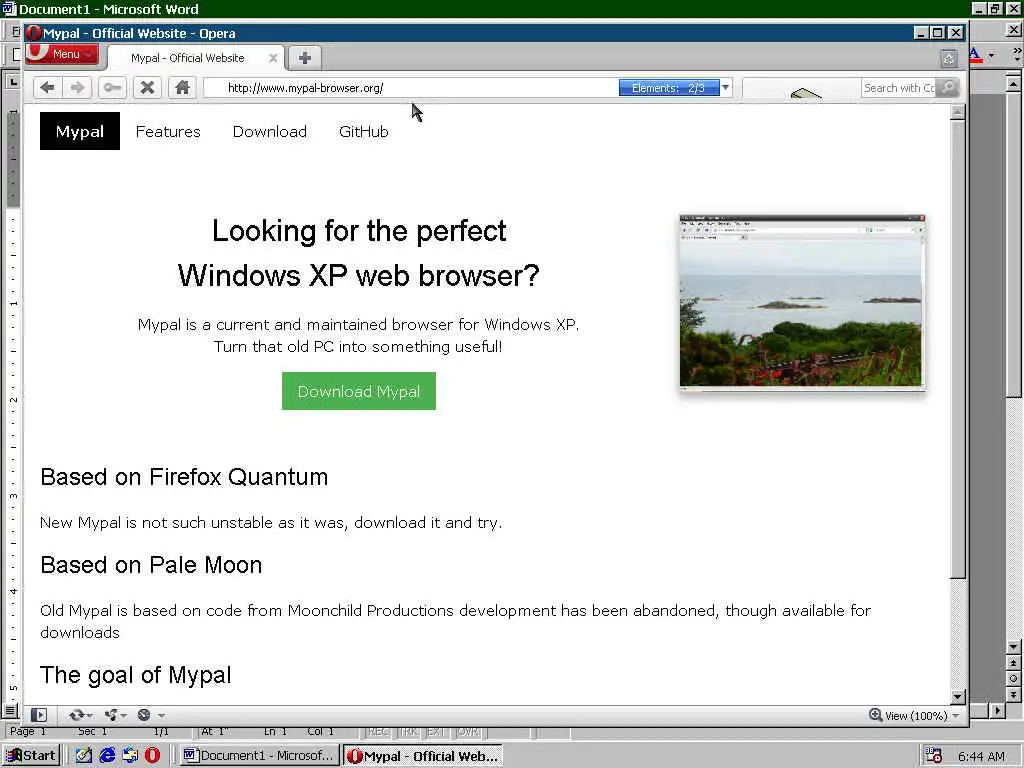Click the zoom magnifier icon beside View
The image size is (1024, 768).
(876, 715)
